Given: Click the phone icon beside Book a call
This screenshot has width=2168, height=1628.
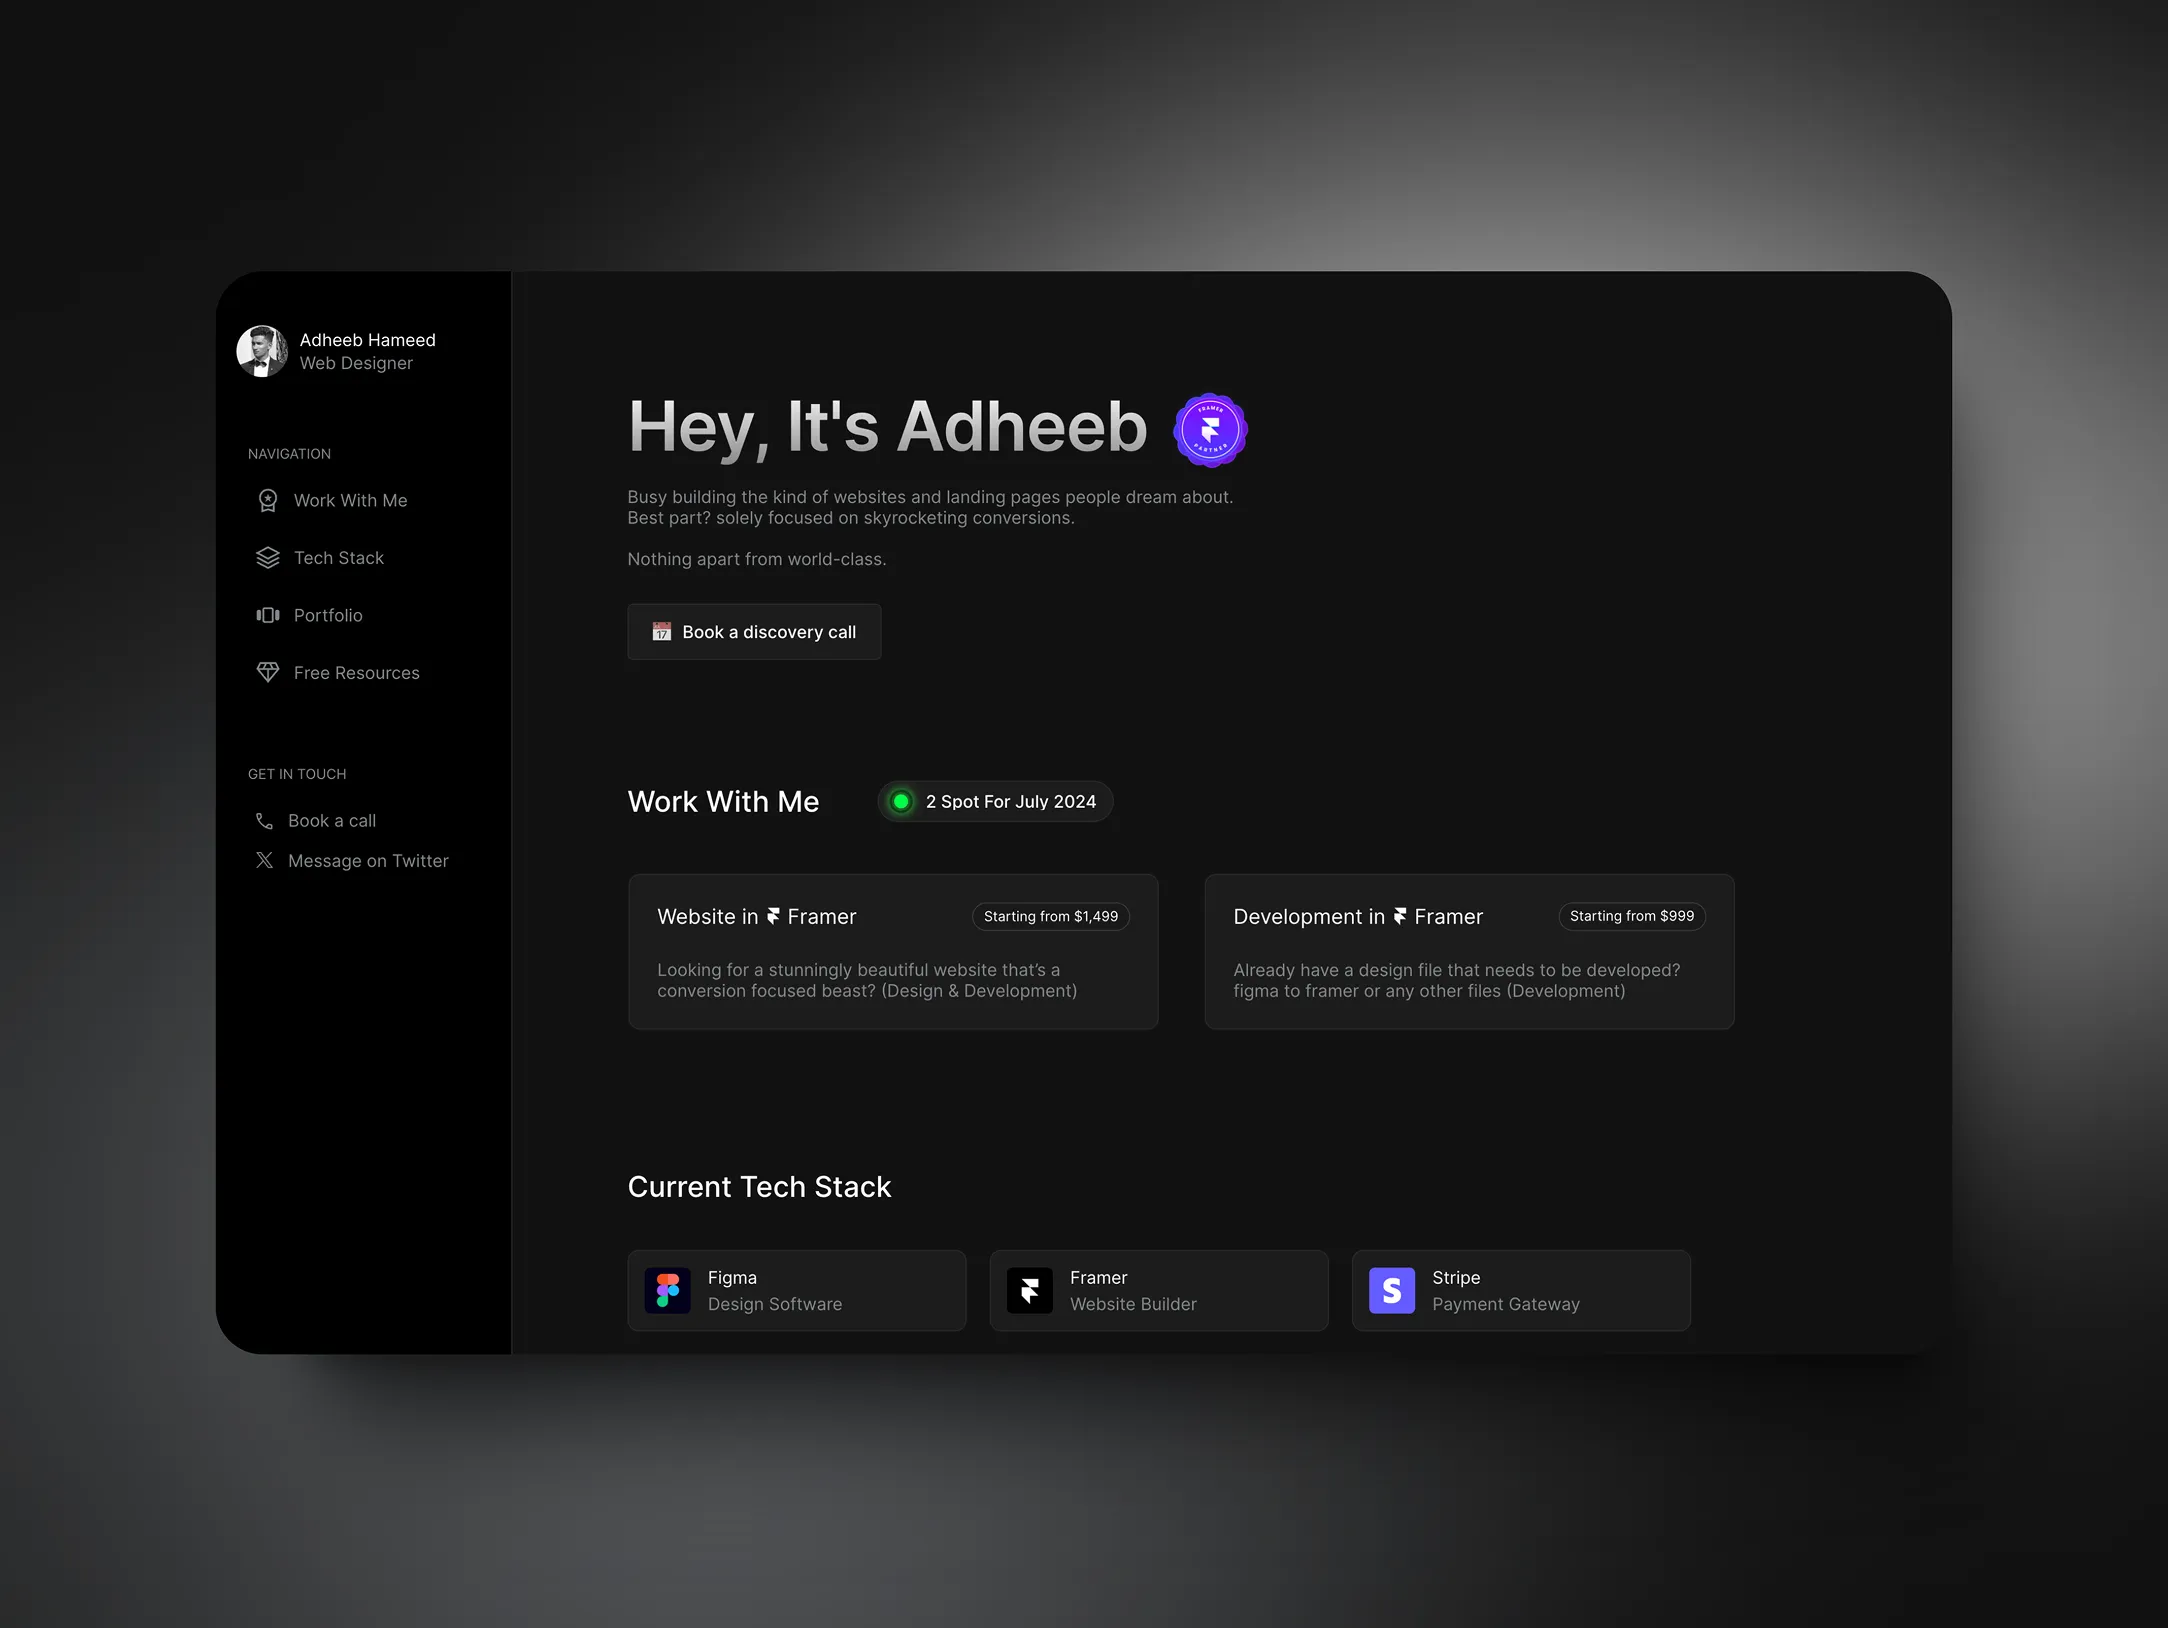Looking at the screenshot, I should tap(264, 821).
